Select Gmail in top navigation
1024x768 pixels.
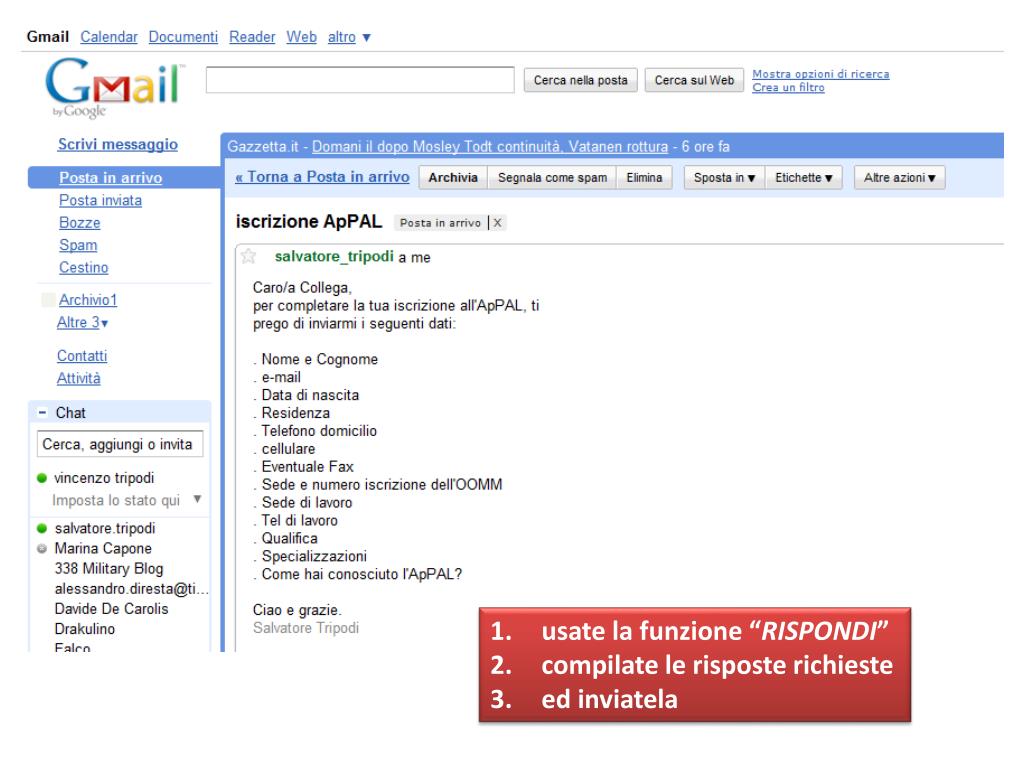[48, 37]
